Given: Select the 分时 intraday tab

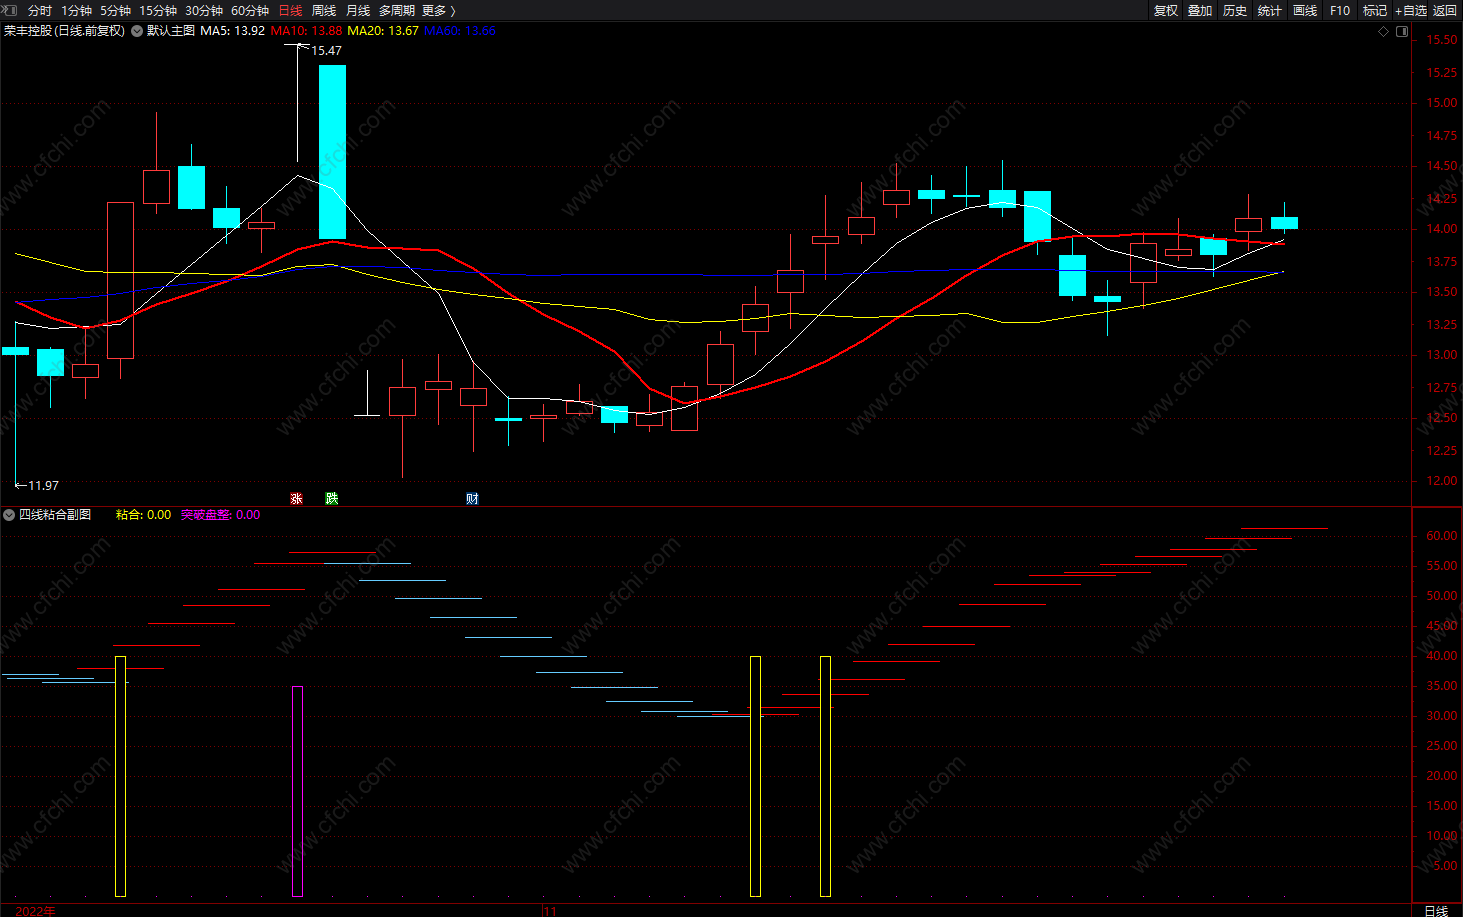Looking at the screenshot, I should tap(40, 11).
